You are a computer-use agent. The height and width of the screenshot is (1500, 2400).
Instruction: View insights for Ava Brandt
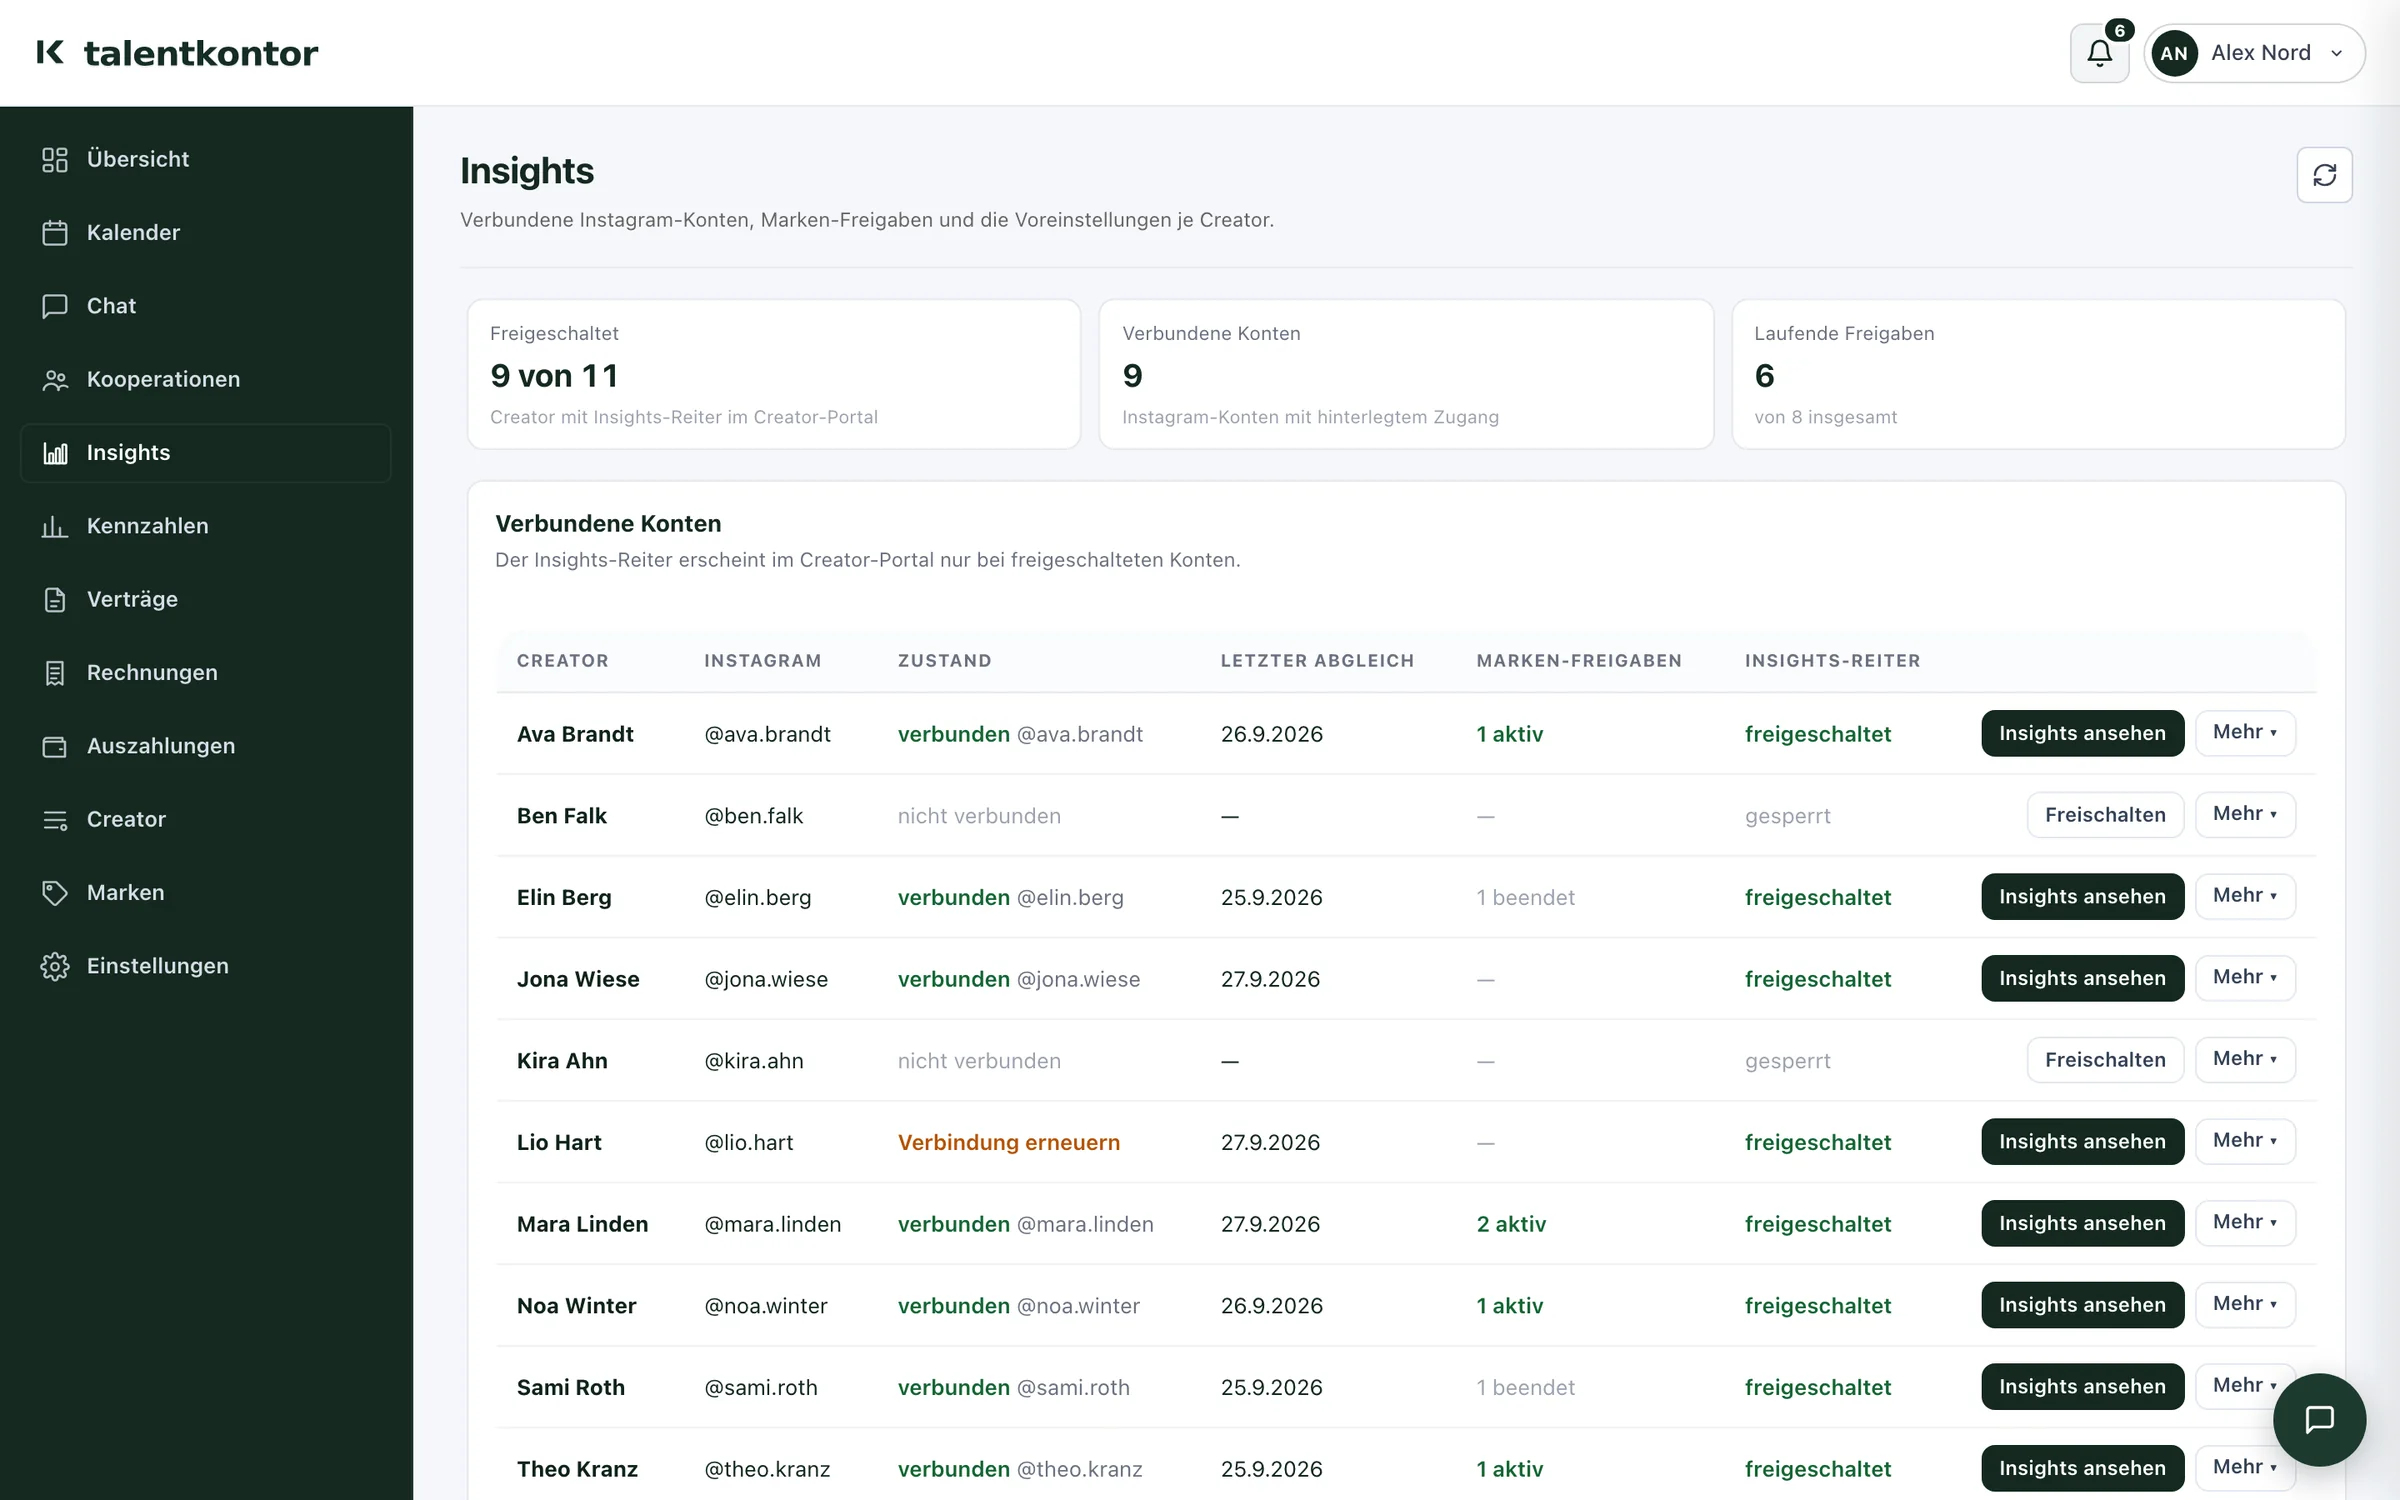[2082, 733]
